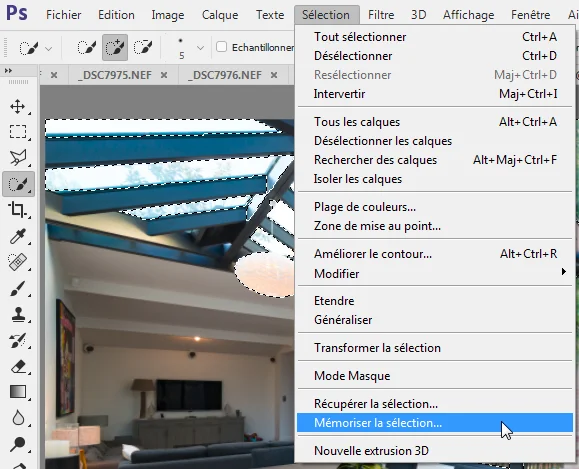Screen dimensions: 579x469
Task: Activate the Subtract from selection mode
Action: pos(143,47)
